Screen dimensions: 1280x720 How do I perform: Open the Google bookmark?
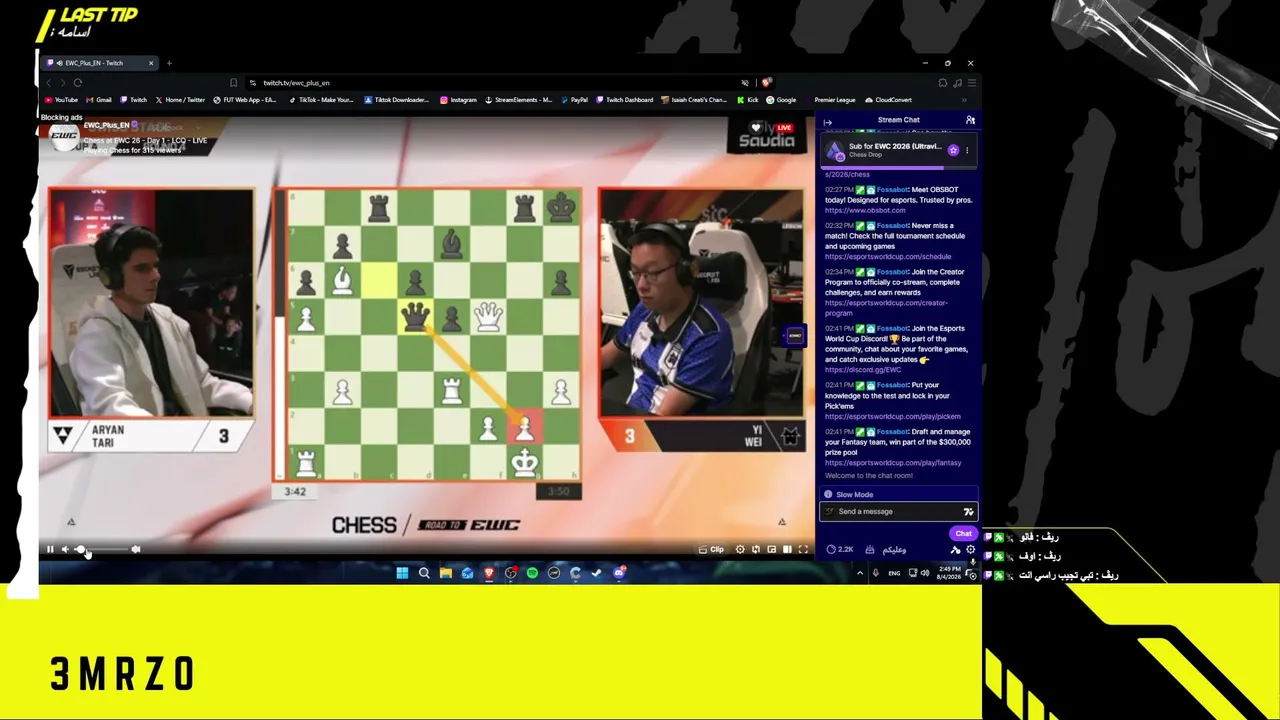pos(781,100)
